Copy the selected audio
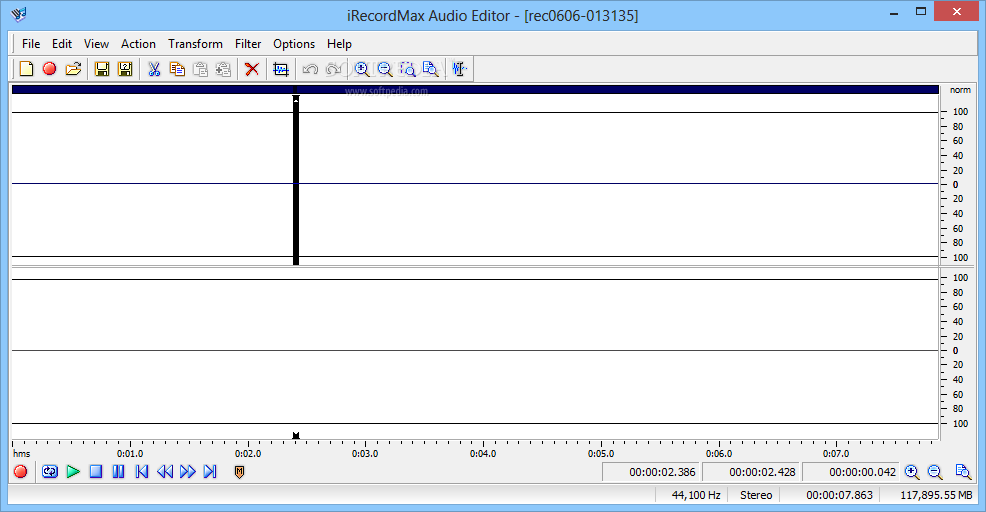This screenshot has width=986, height=512. [x=177, y=69]
